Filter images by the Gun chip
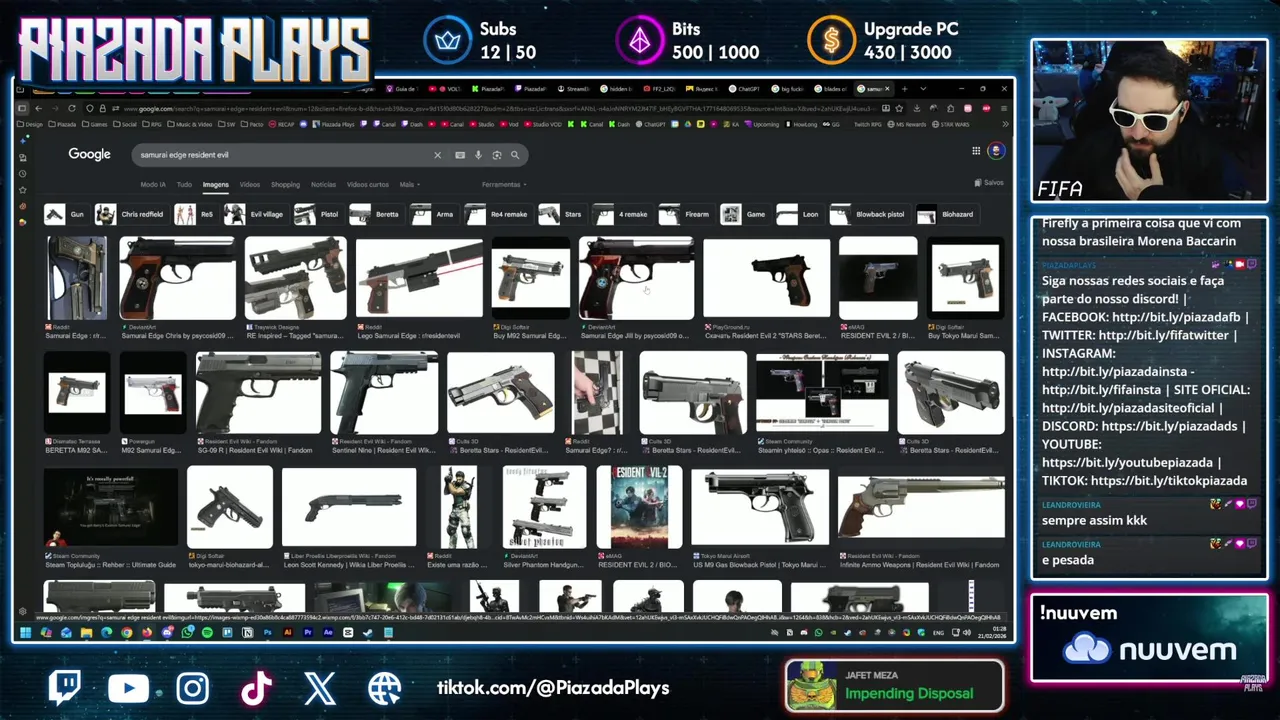Viewport: 1280px width, 720px height. [65, 214]
